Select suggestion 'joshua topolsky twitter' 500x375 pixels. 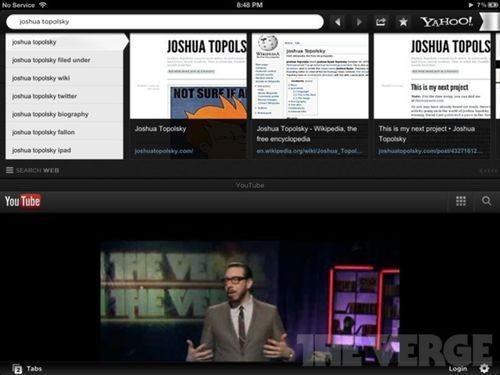point(64,96)
